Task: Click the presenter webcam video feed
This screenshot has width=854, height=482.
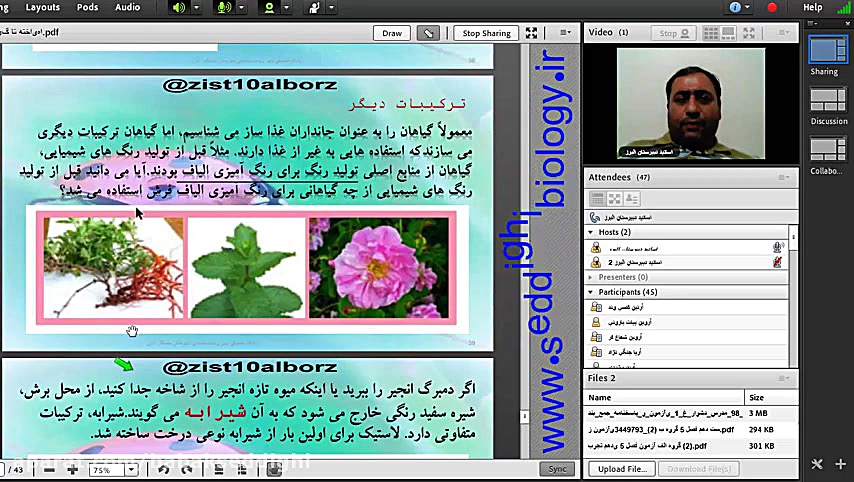Action: (x=691, y=103)
